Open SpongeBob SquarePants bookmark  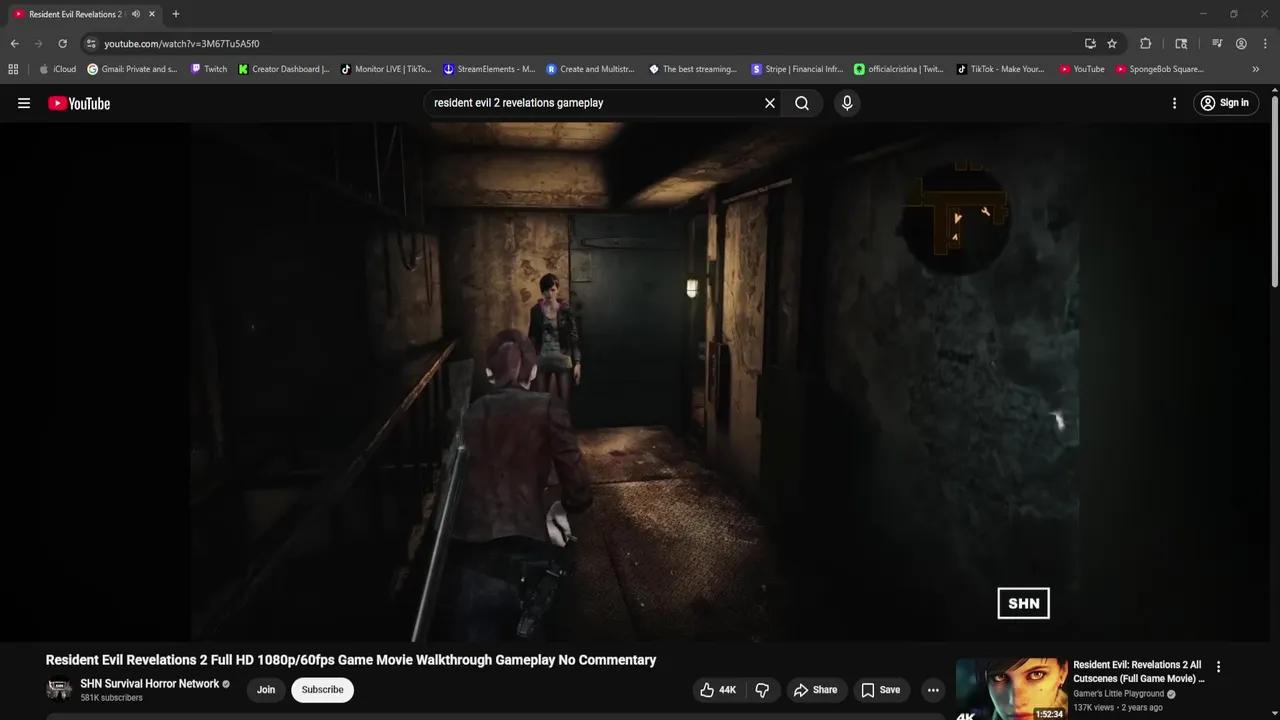pyautogui.click(x=1160, y=69)
